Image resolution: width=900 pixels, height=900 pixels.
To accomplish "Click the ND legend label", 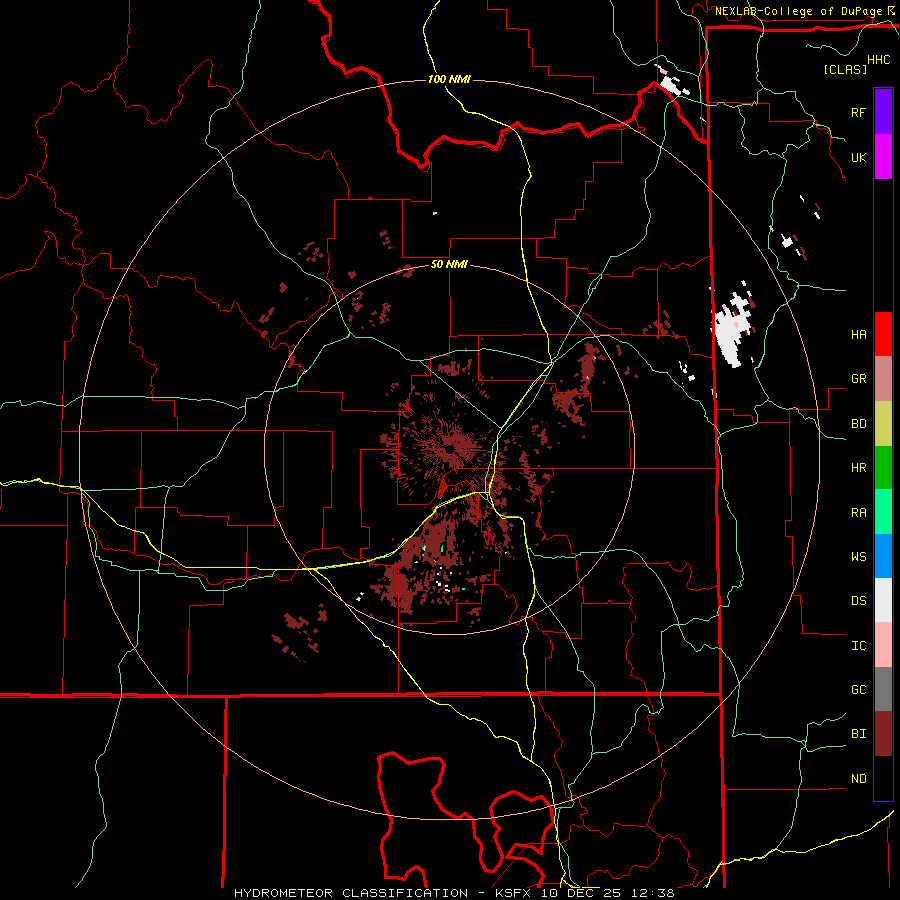I will tap(858, 779).
